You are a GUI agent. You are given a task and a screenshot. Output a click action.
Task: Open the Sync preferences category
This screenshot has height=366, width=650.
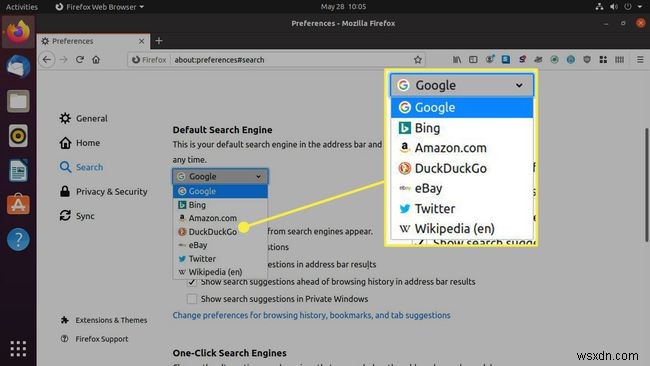(x=77, y=216)
